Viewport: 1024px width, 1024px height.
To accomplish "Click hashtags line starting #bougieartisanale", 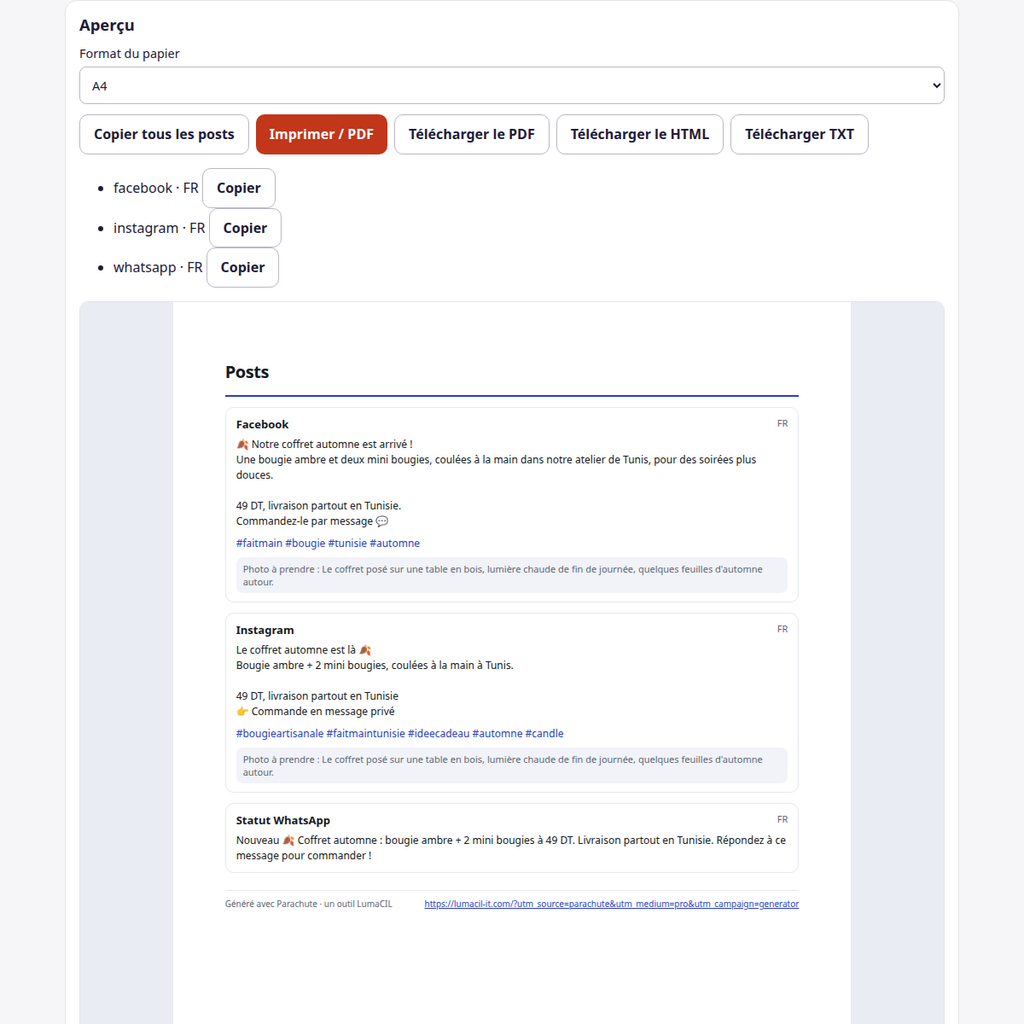I will tap(400, 733).
